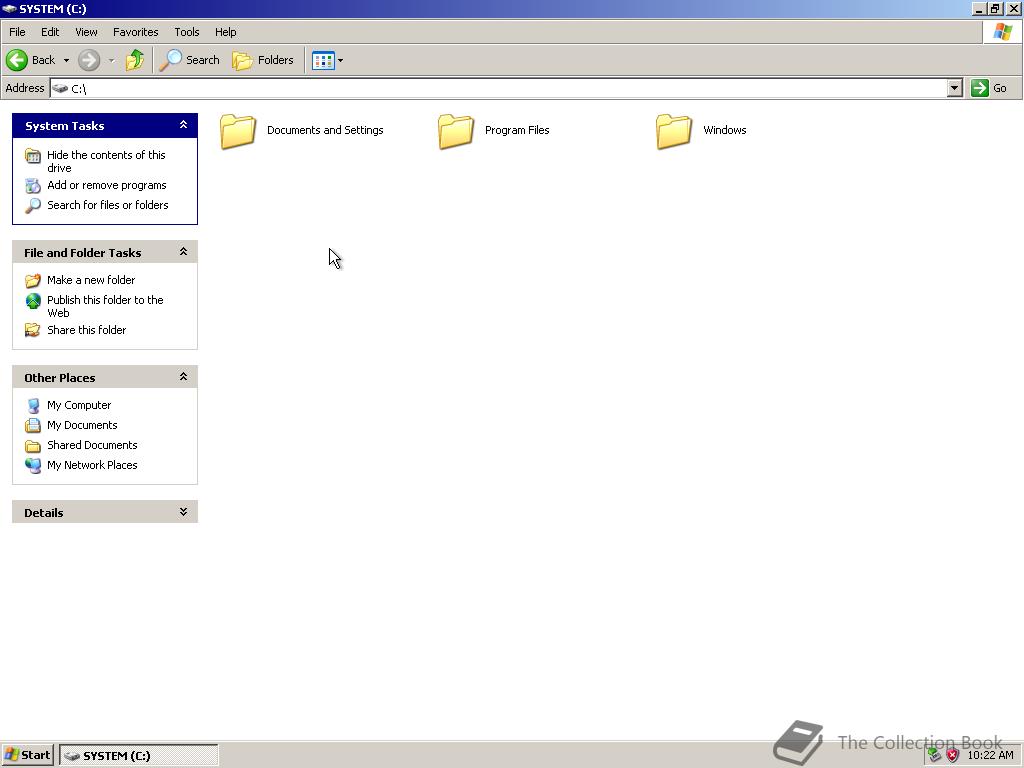The height and width of the screenshot is (768, 1024).
Task: Click the Shared Documents folder icon
Action: [x=33, y=446]
